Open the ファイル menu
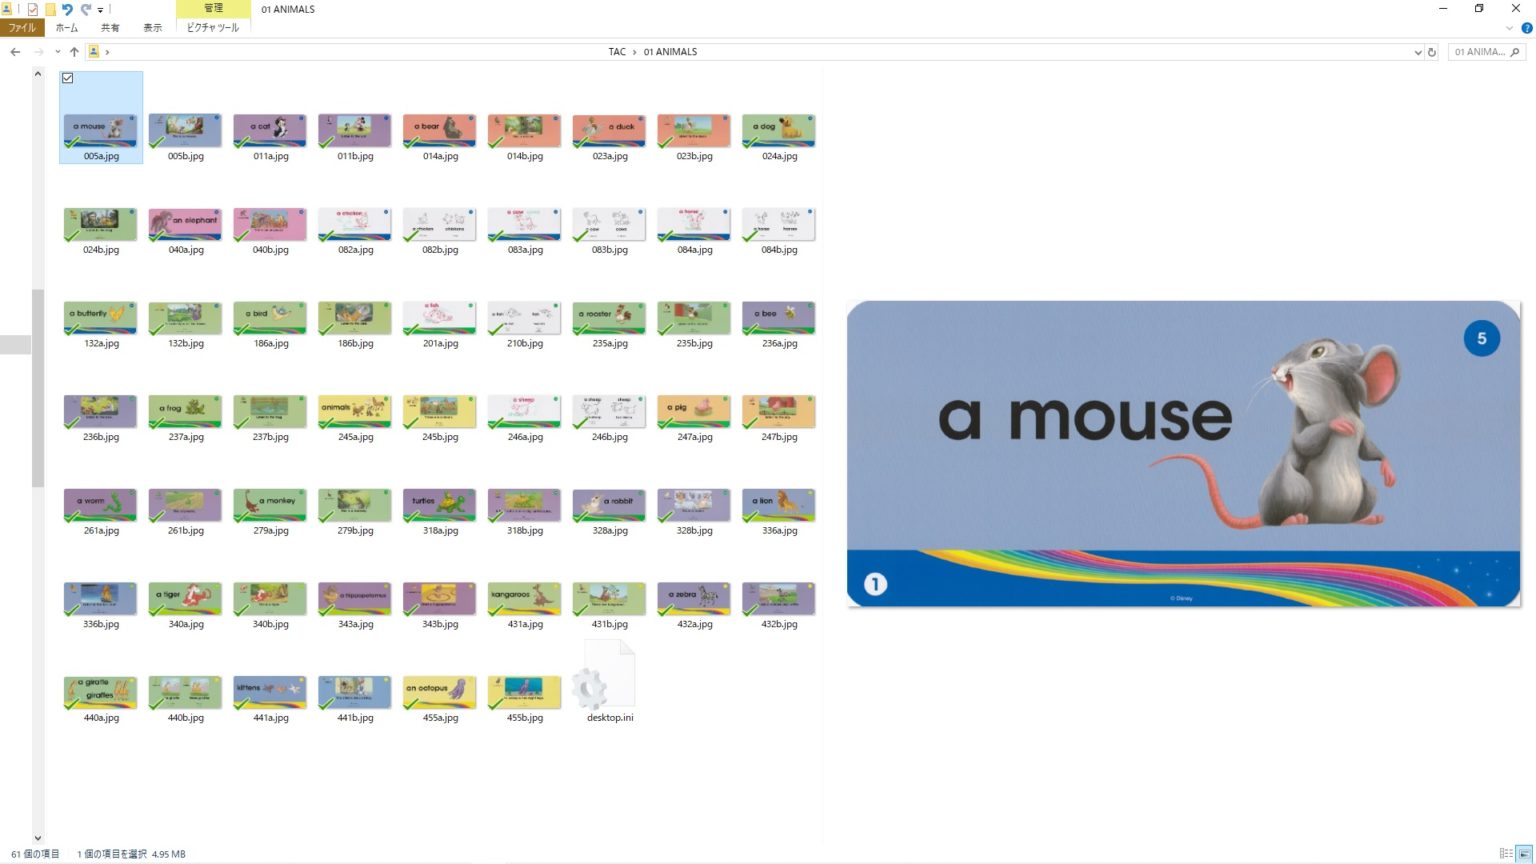This screenshot has width=1536, height=864. tap(22, 28)
